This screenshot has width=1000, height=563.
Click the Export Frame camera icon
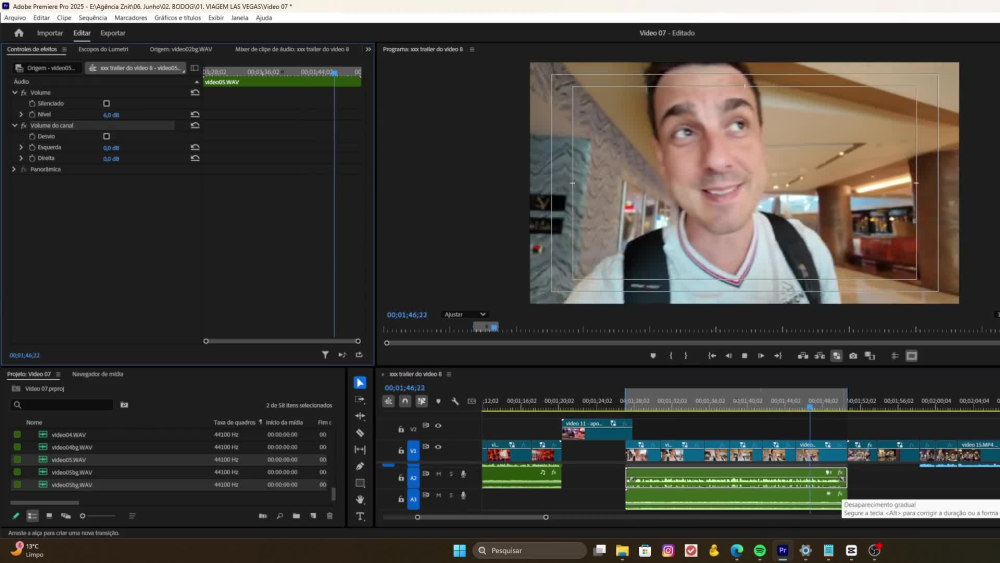click(853, 356)
